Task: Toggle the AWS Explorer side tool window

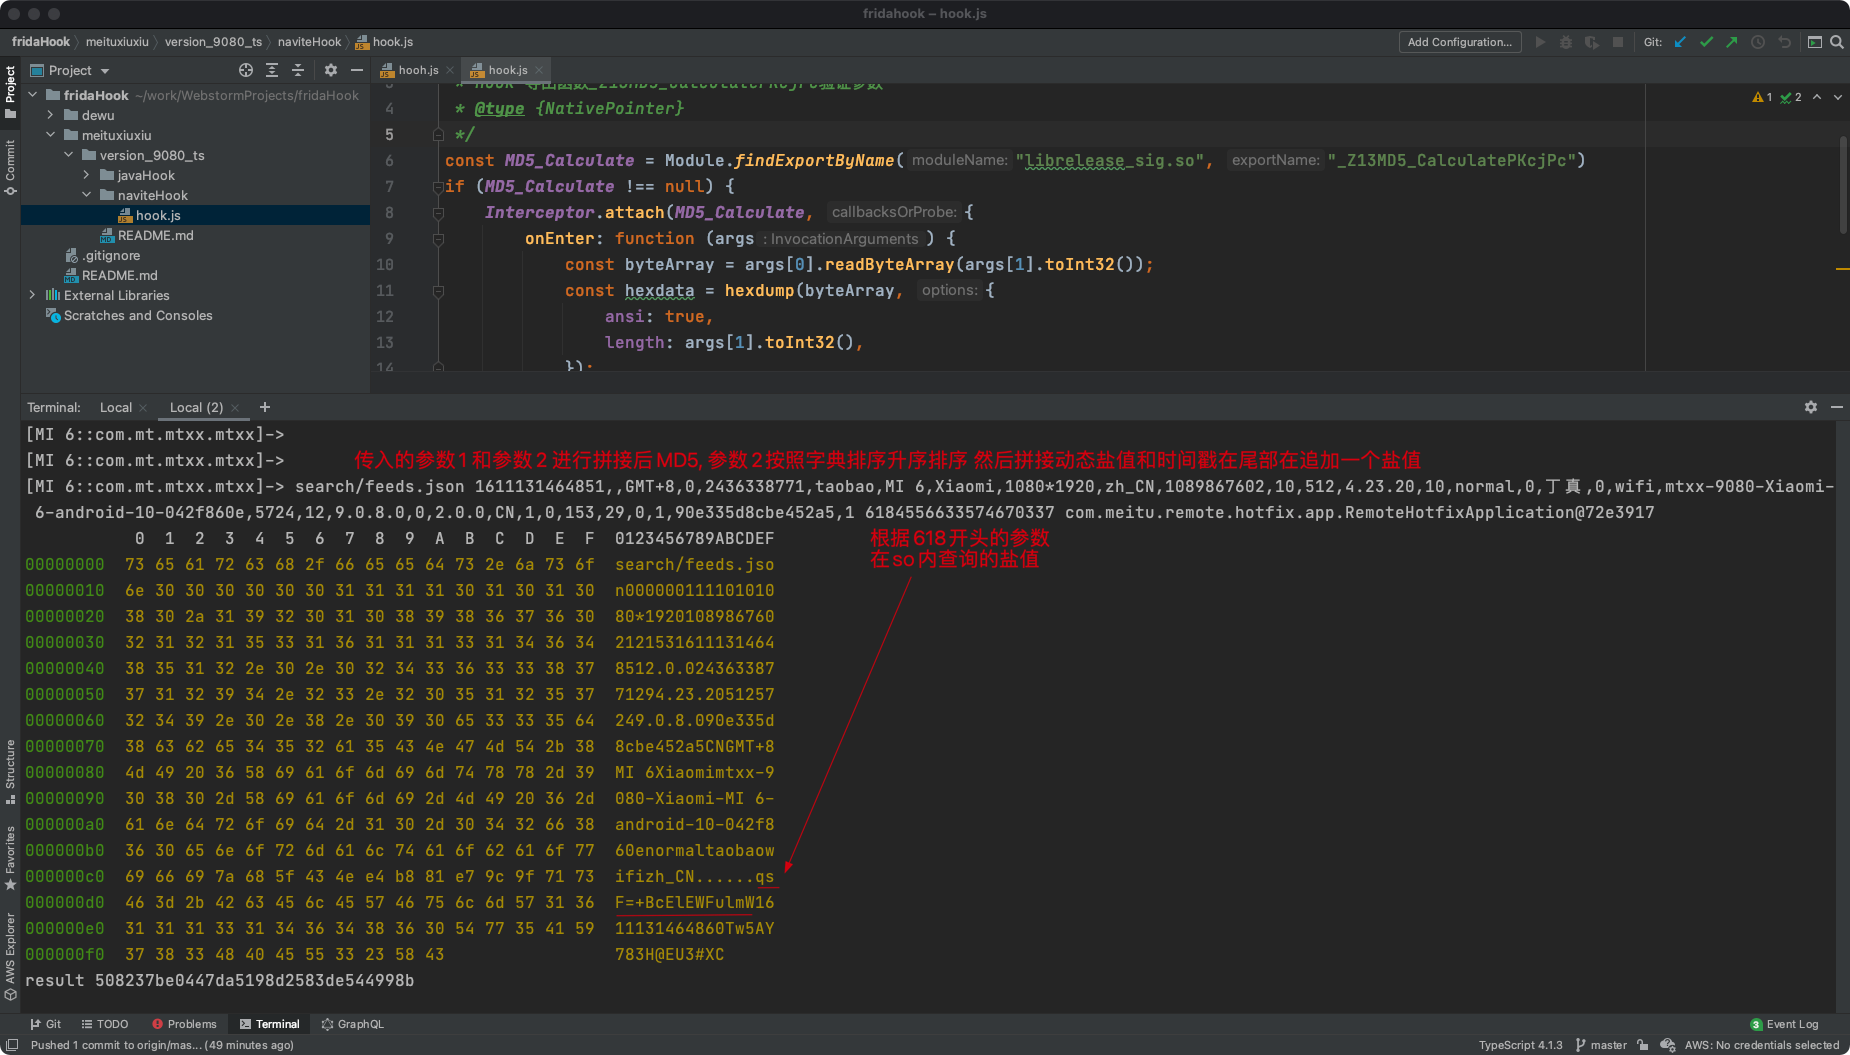Action: tap(10, 955)
